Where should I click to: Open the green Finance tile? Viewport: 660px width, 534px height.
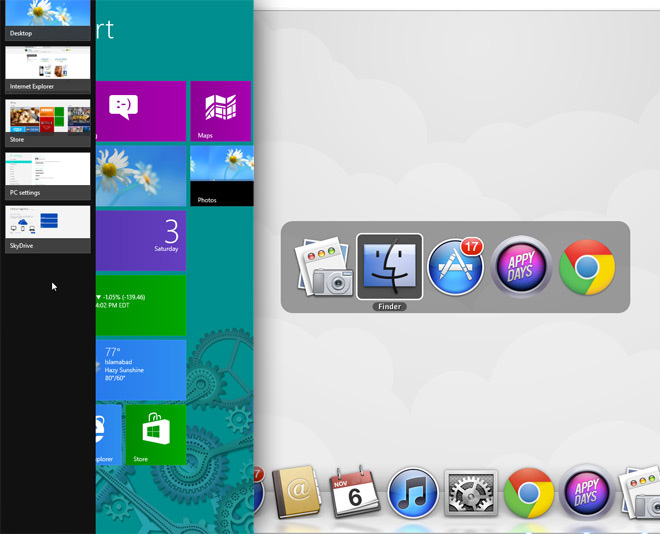(141, 306)
